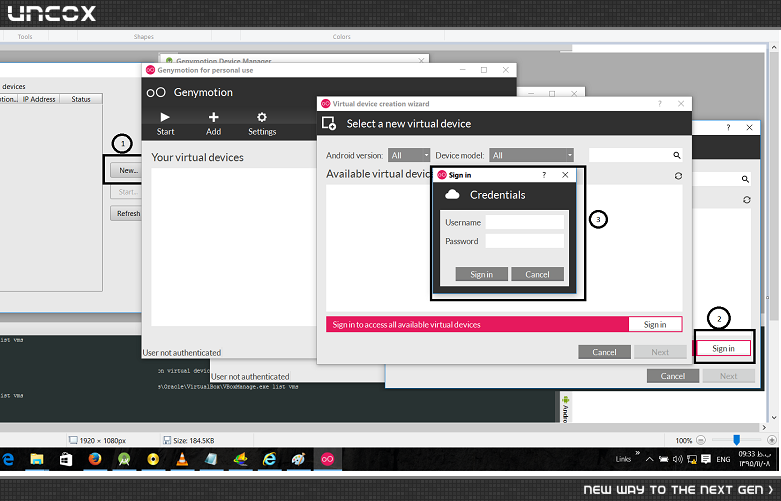Click Genymotion icon in taskbar

tap(327, 459)
